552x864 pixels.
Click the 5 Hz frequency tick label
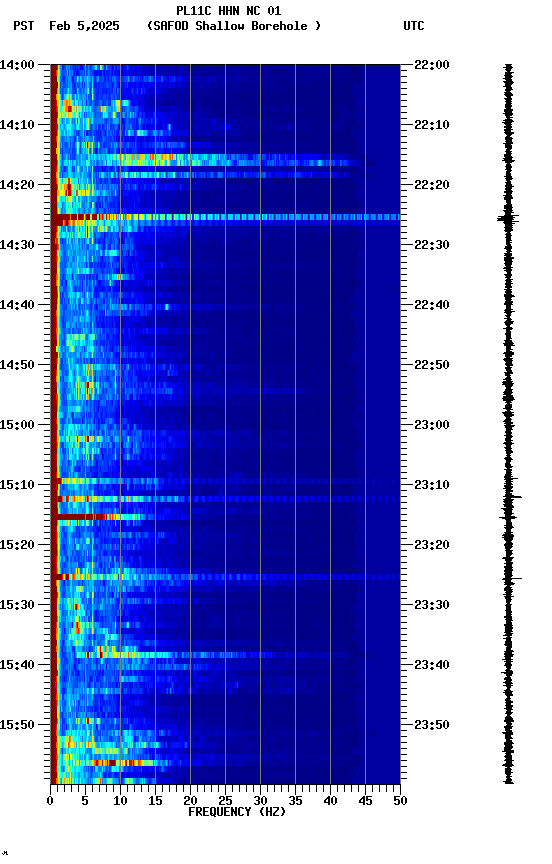85,801
